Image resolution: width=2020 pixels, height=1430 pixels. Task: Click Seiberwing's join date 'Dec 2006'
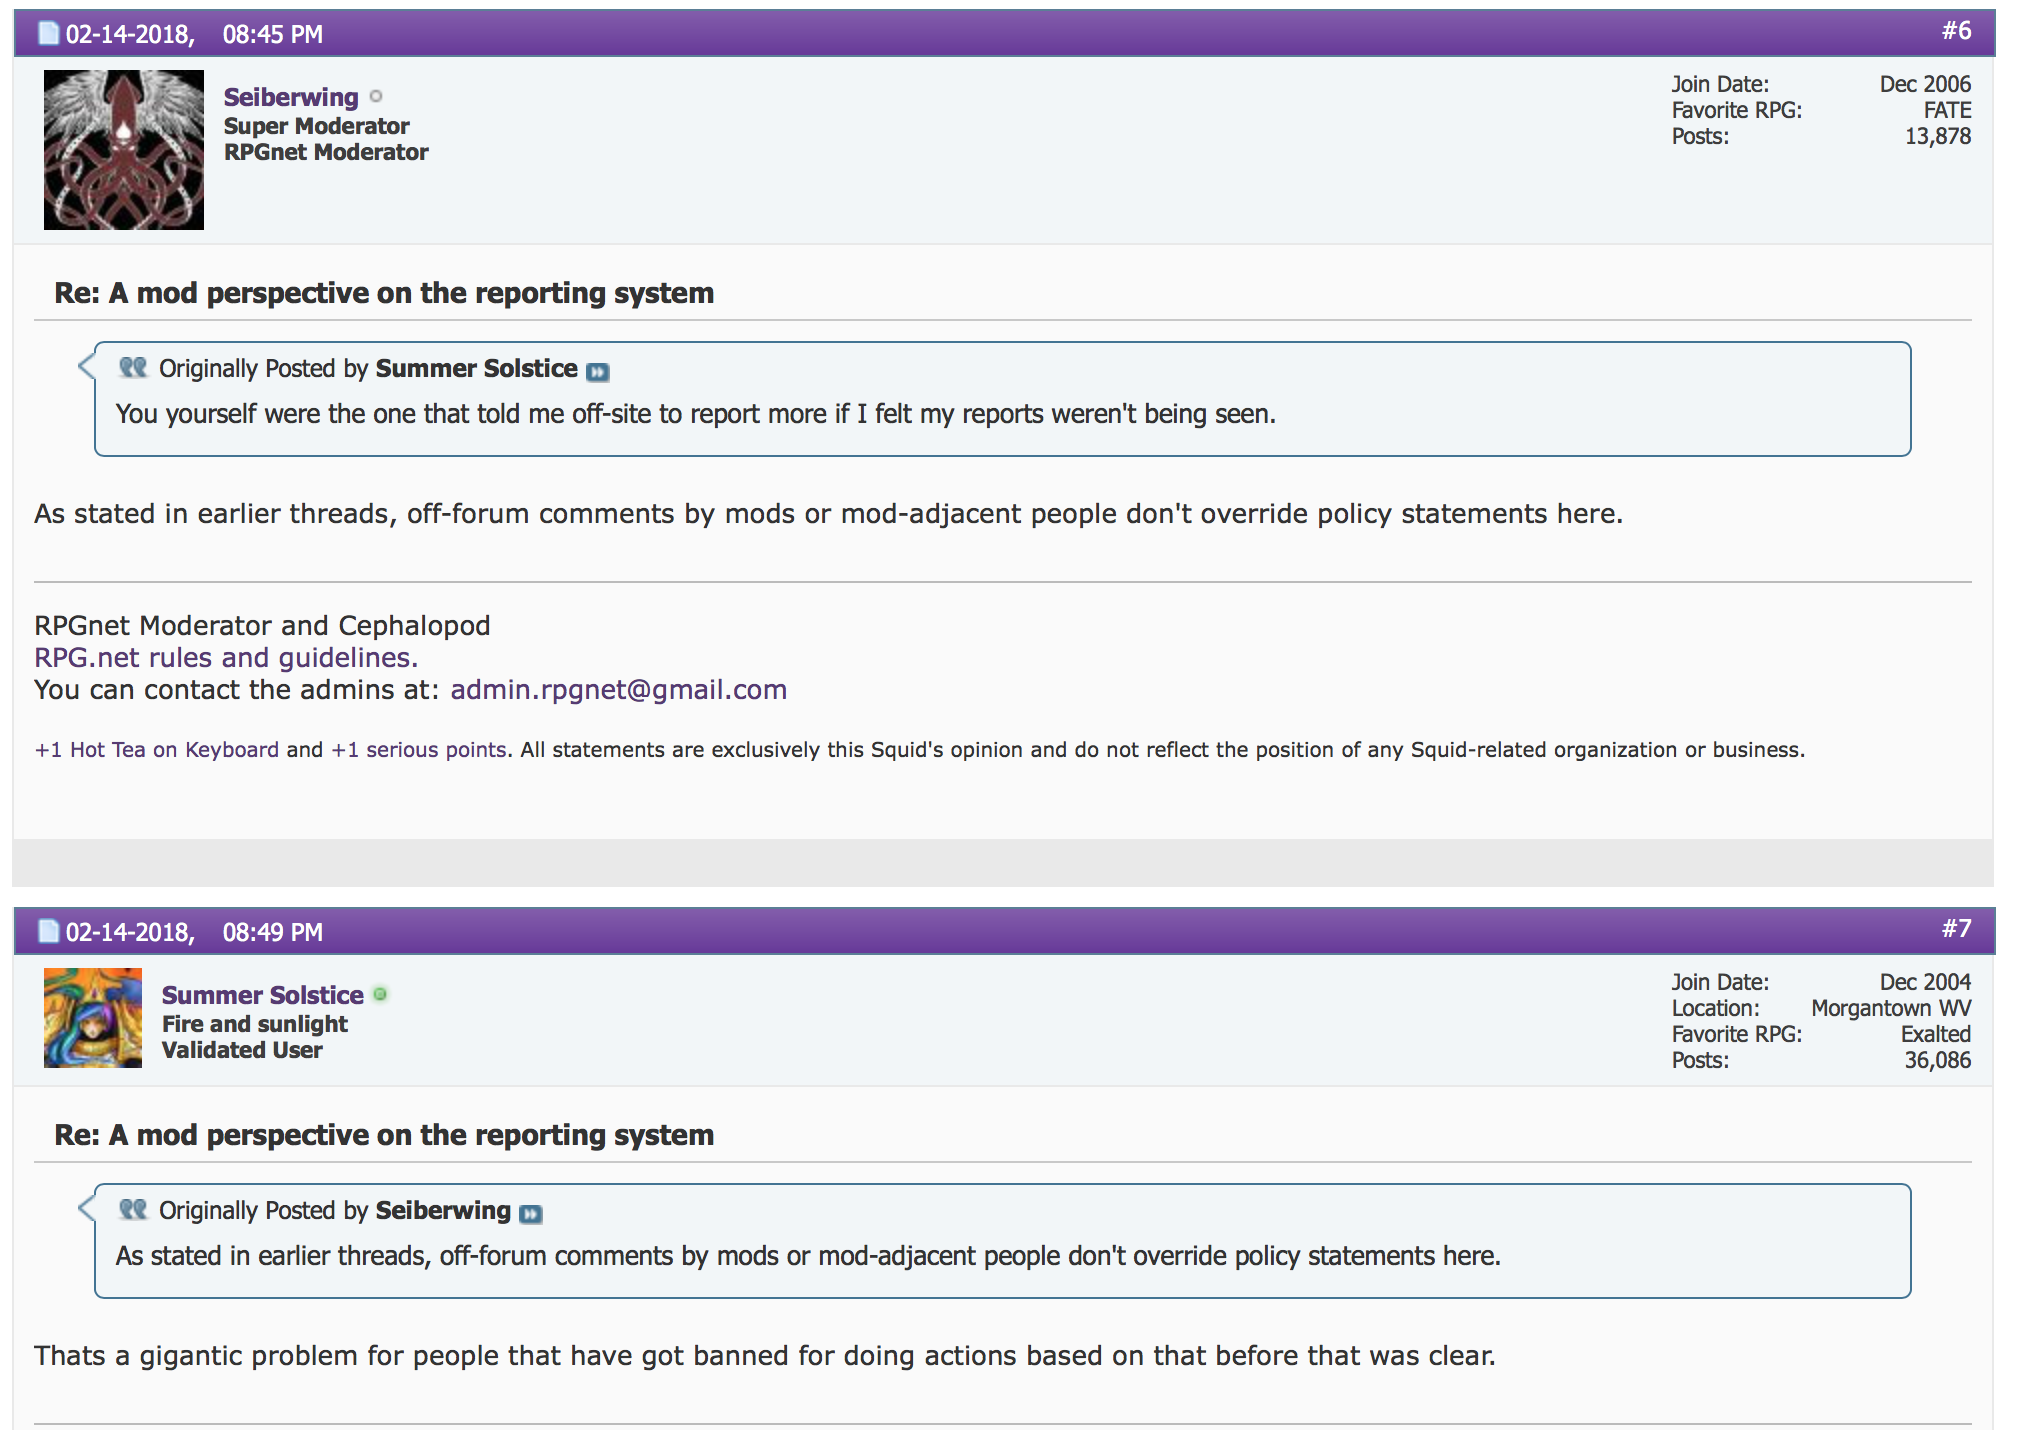1925,84
